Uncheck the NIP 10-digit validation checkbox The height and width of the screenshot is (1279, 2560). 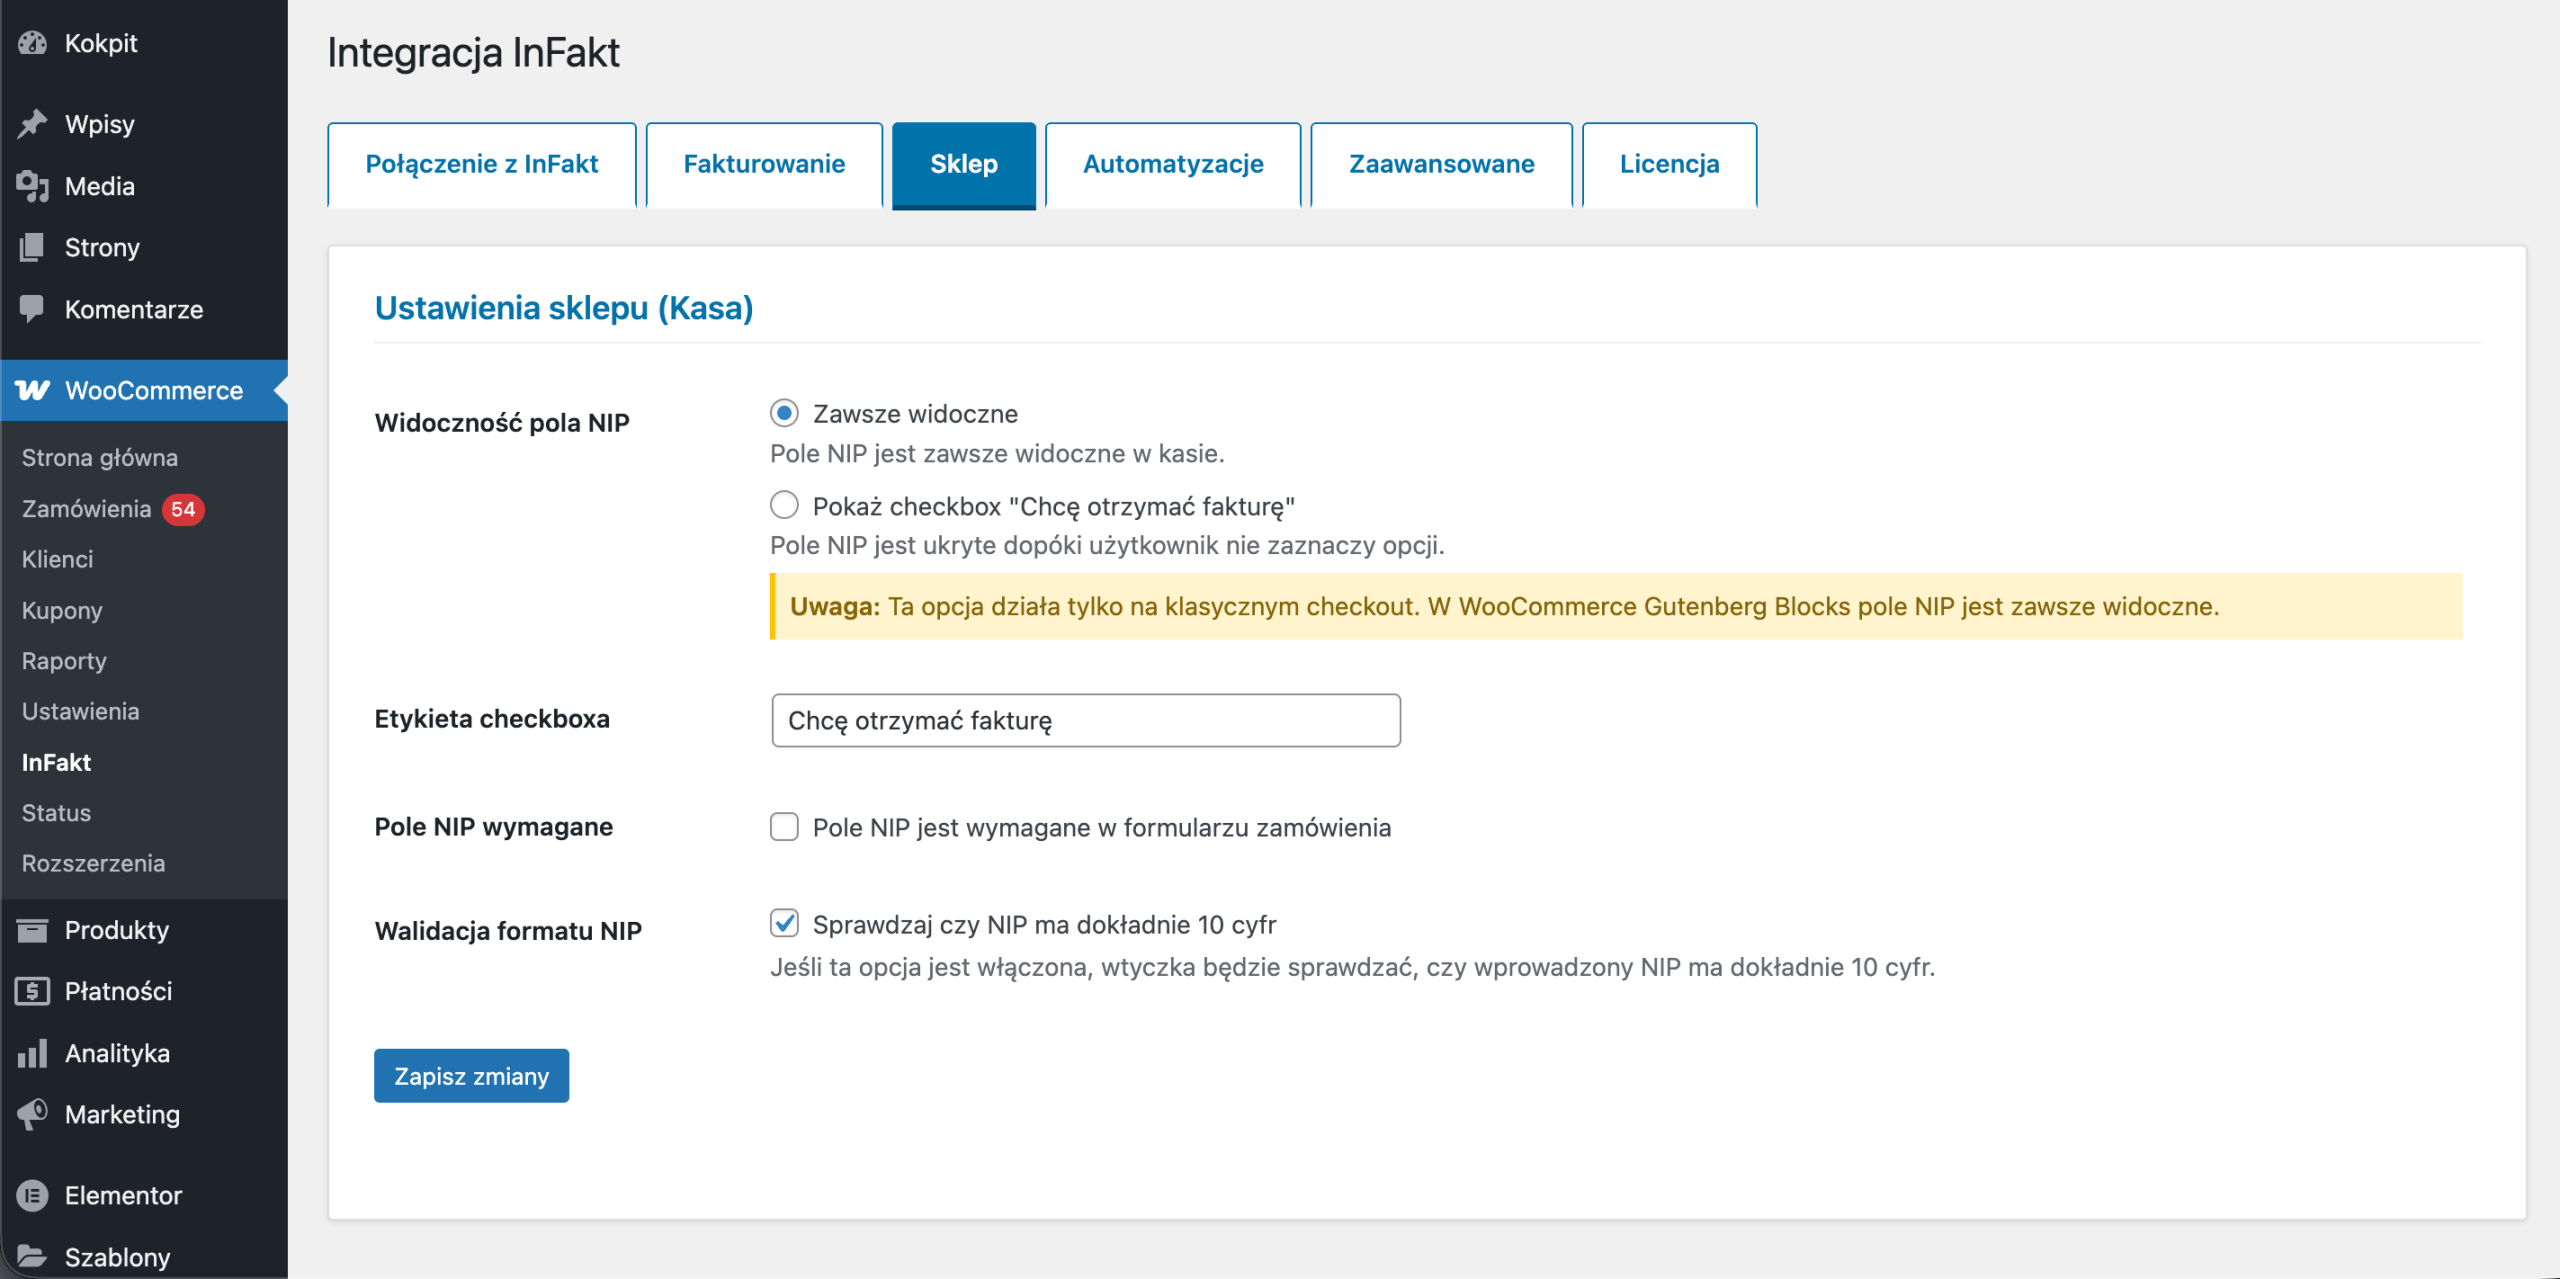pyautogui.click(x=784, y=924)
